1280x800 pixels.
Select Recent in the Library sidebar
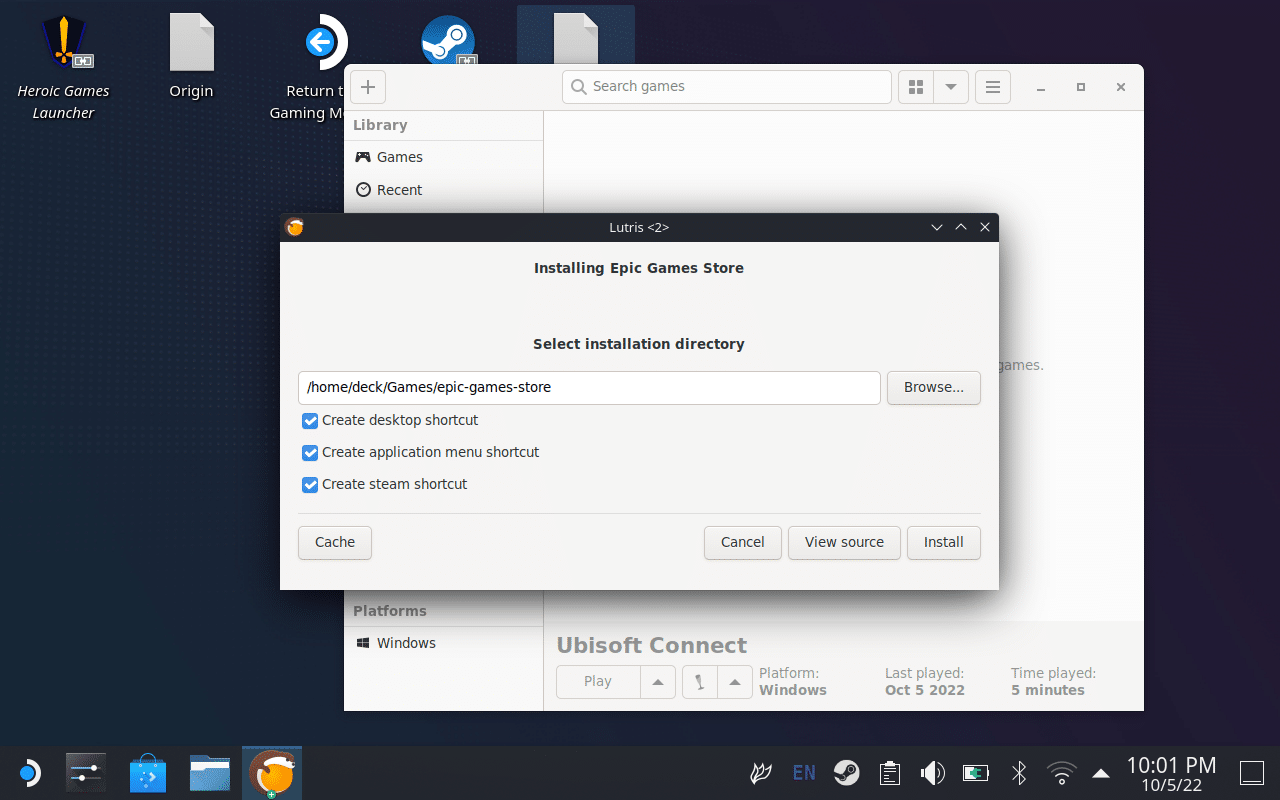tap(444, 190)
